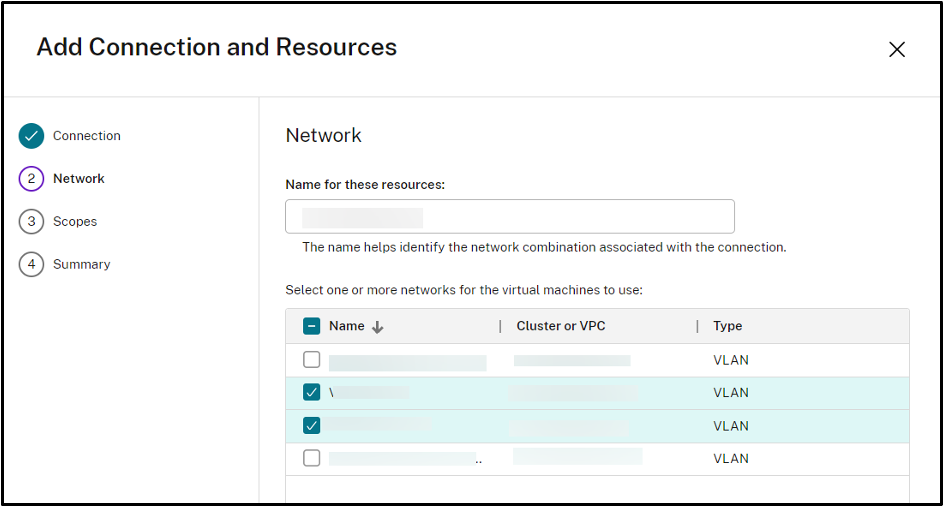Uncheck the second VLAN network row checkbox

311,393
